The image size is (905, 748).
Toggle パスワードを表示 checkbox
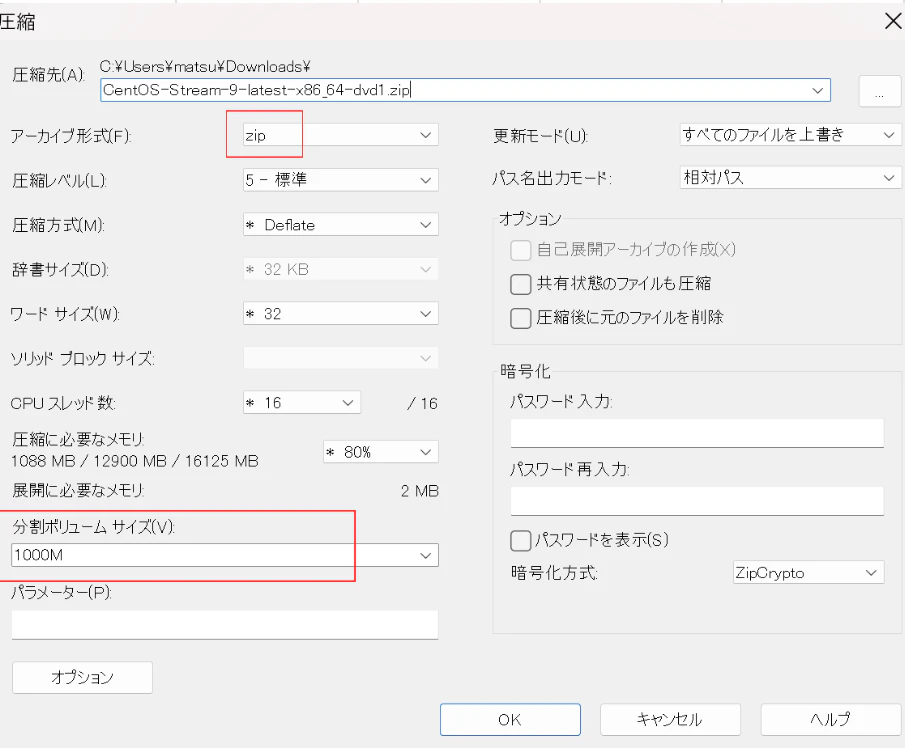pos(521,540)
